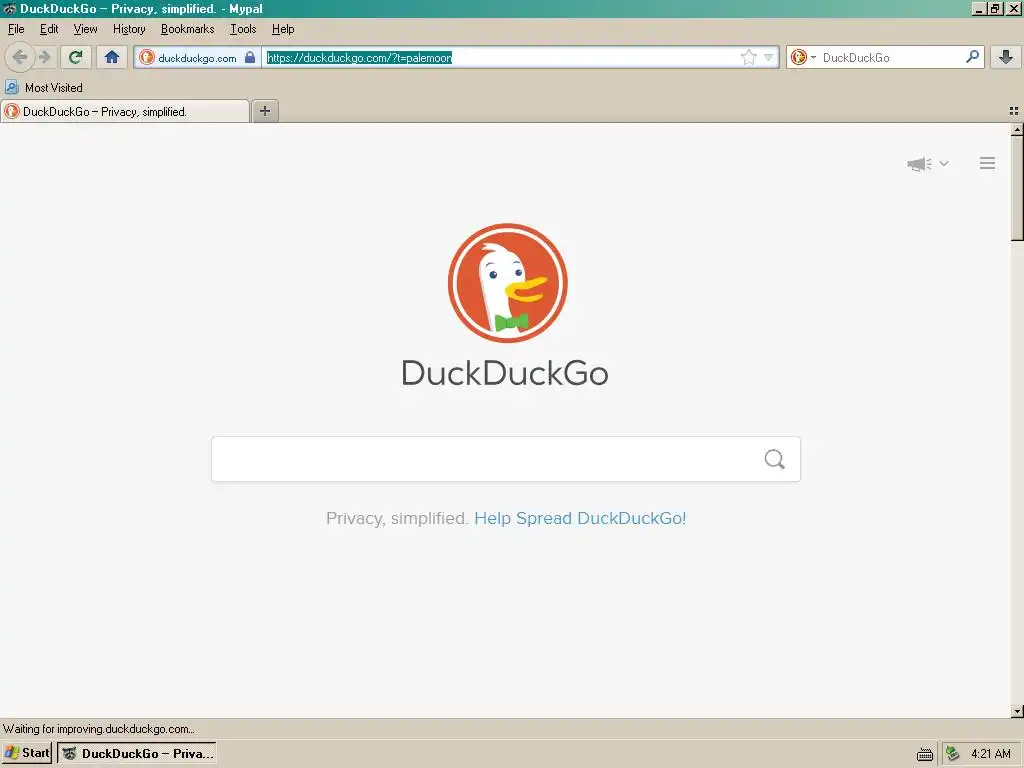Open the URL history dropdown arrow

(769, 57)
